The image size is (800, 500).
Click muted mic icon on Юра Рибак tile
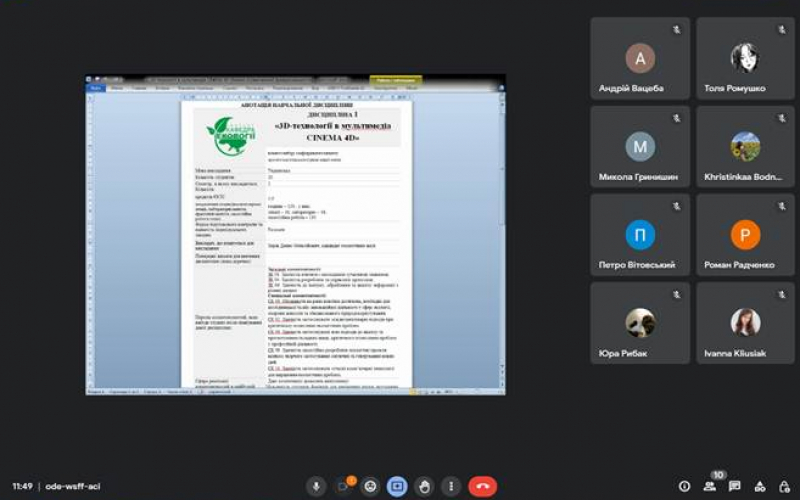coord(677,295)
